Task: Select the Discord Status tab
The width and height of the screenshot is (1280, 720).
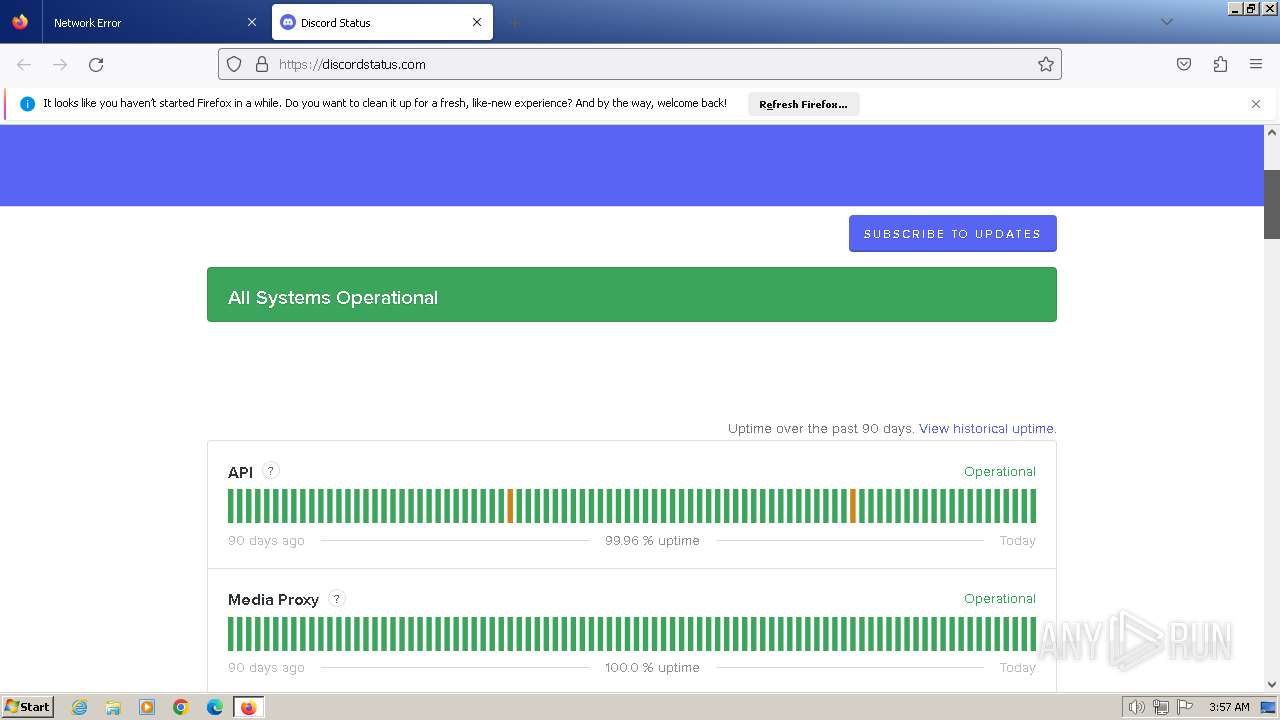Action: tap(382, 22)
